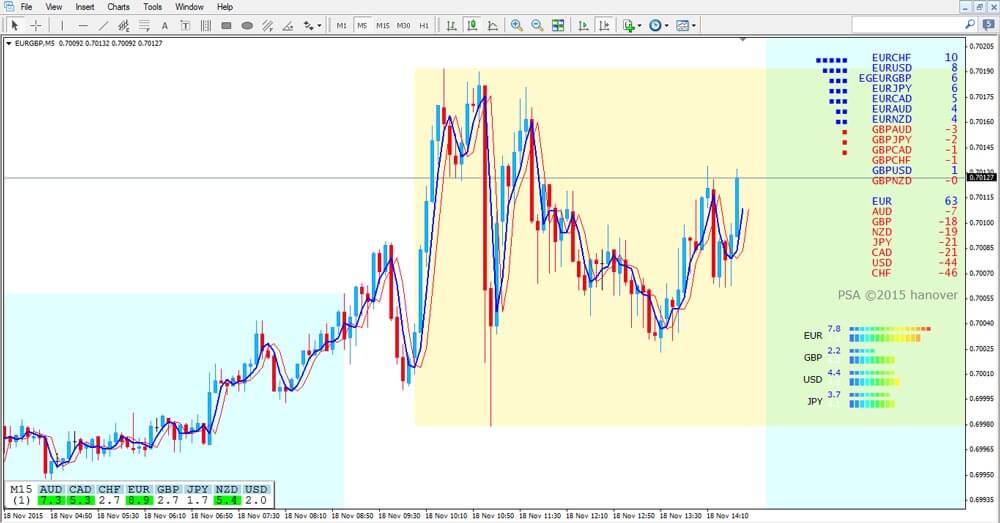Click the Arrows objects icon
Viewport: 1000px width, 523px height.
coord(309,26)
